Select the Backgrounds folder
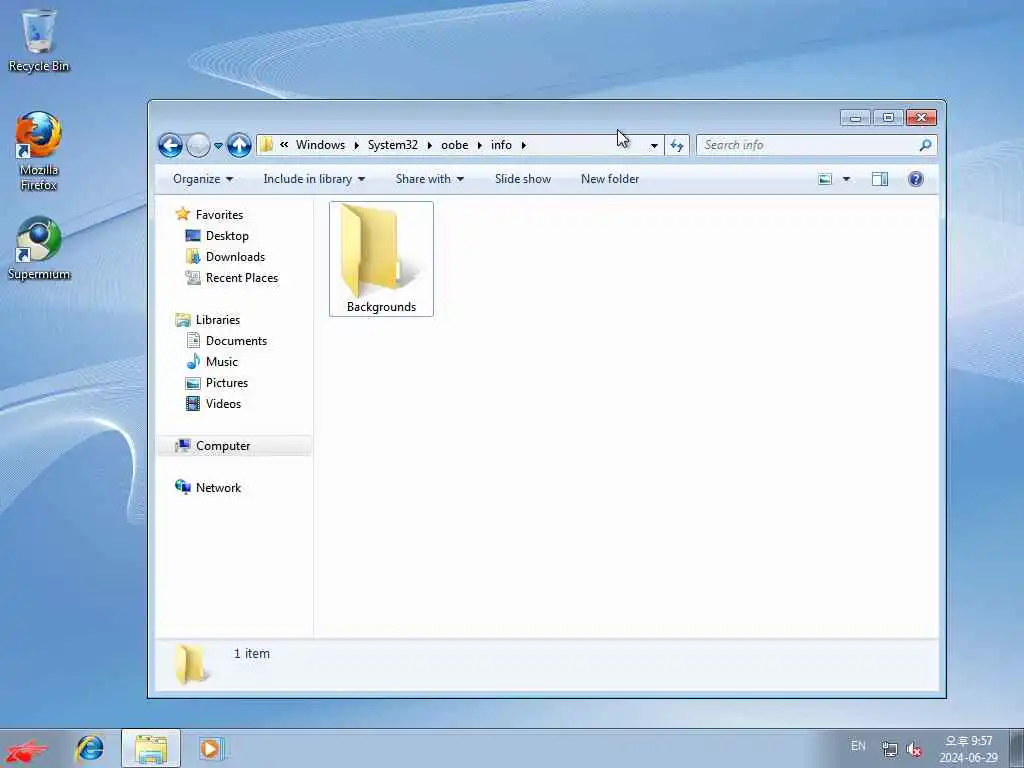Viewport: 1024px width, 768px height. coord(381,259)
